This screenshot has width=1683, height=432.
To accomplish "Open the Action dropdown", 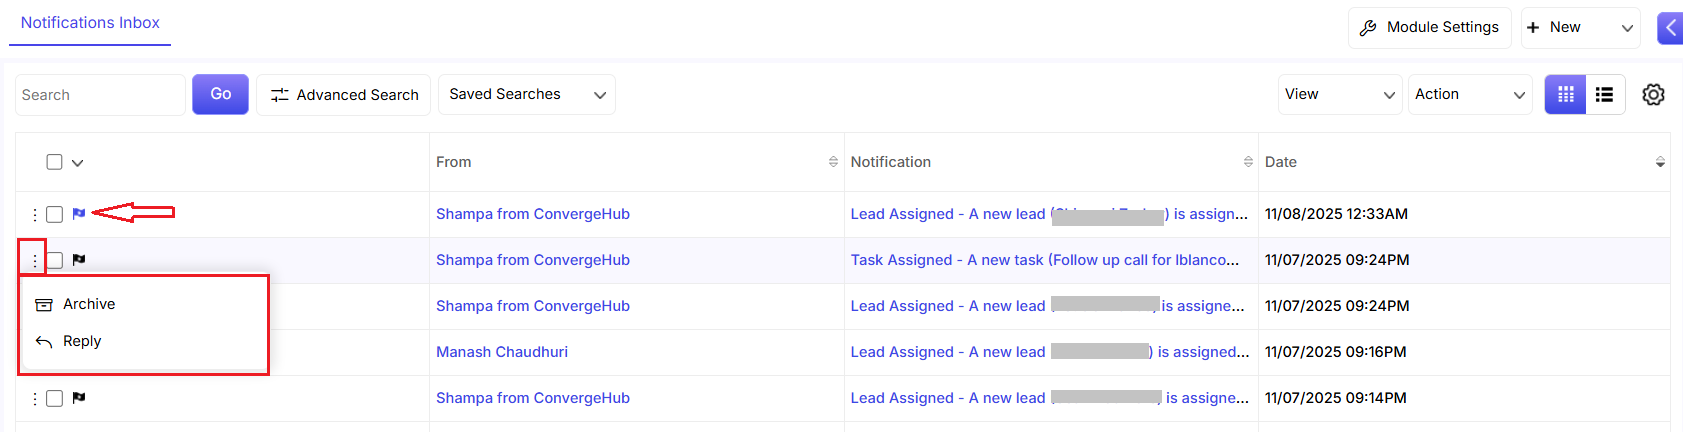I will [x=1469, y=95].
